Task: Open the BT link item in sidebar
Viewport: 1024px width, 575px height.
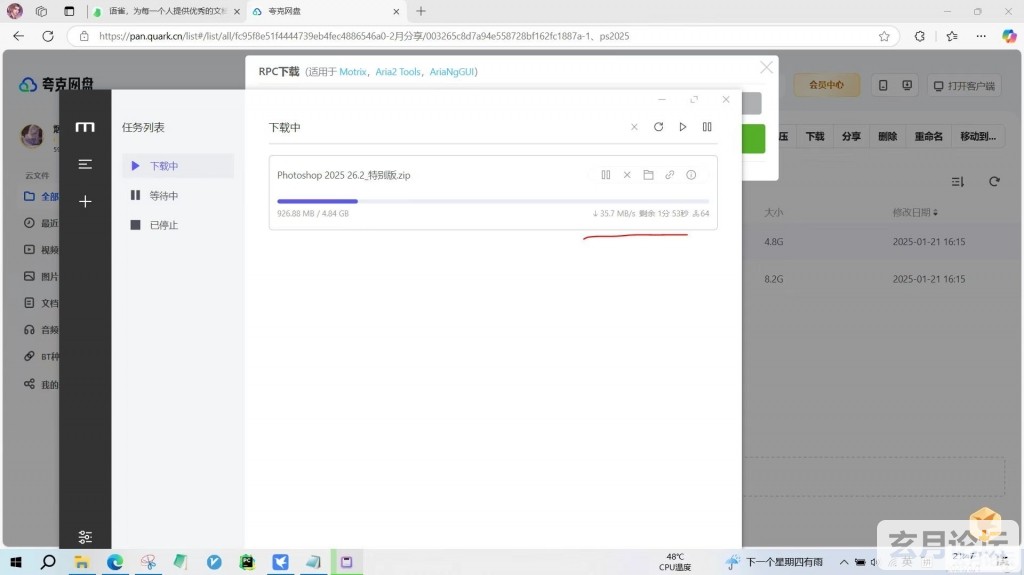Action: coord(40,357)
